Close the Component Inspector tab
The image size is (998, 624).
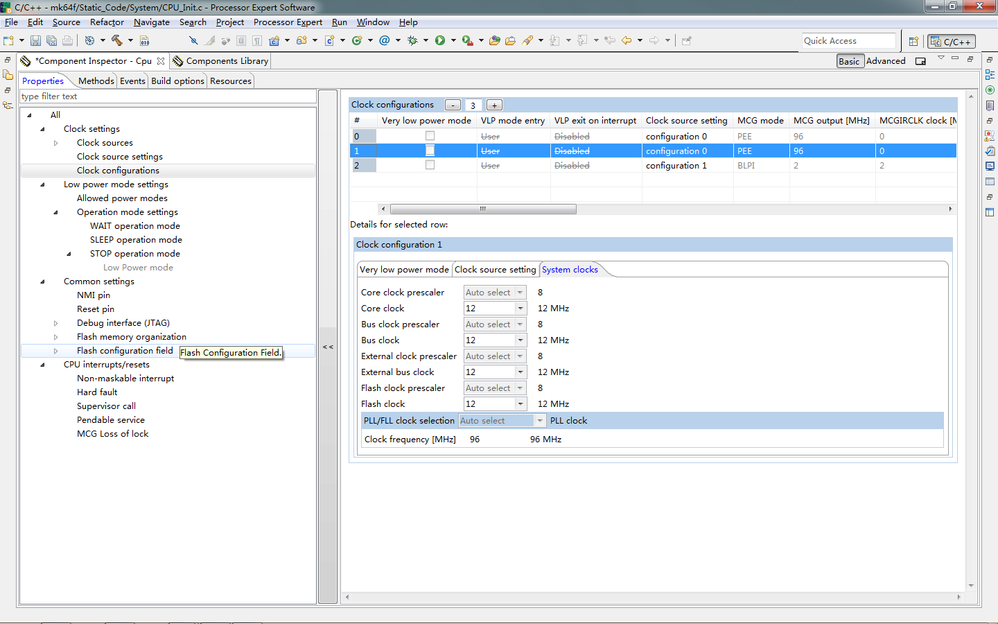point(161,61)
